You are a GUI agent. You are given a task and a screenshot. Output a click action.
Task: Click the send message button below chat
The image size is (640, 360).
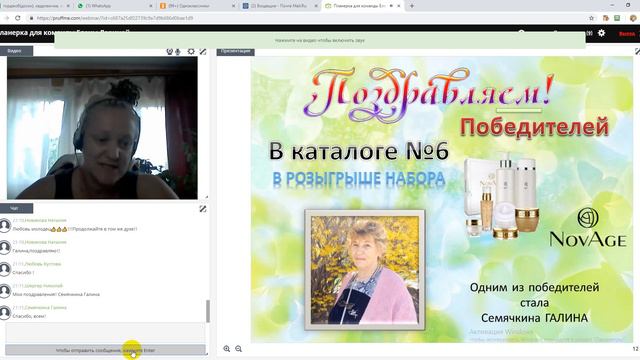click(105, 350)
